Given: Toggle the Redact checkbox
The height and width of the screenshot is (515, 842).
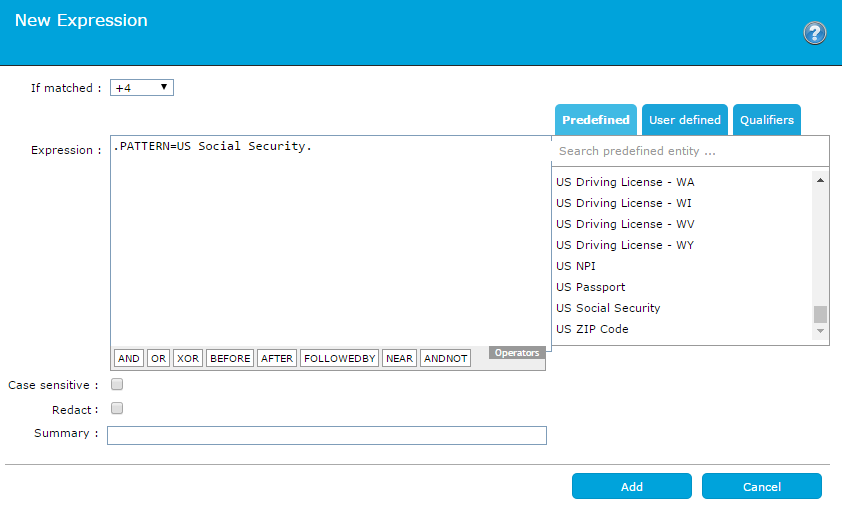Looking at the screenshot, I should click(x=117, y=409).
